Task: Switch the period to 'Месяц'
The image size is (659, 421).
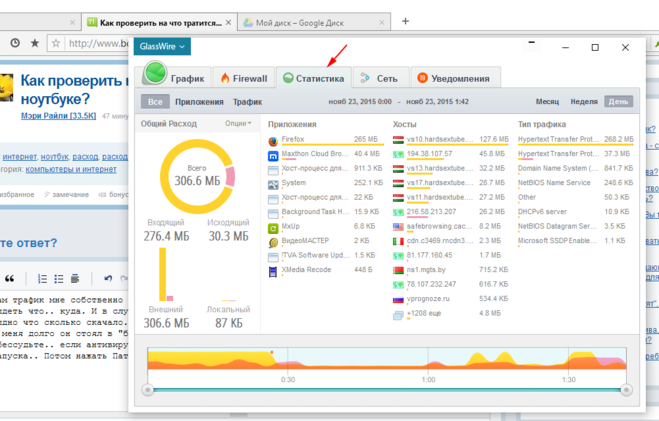Action: pos(547,102)
